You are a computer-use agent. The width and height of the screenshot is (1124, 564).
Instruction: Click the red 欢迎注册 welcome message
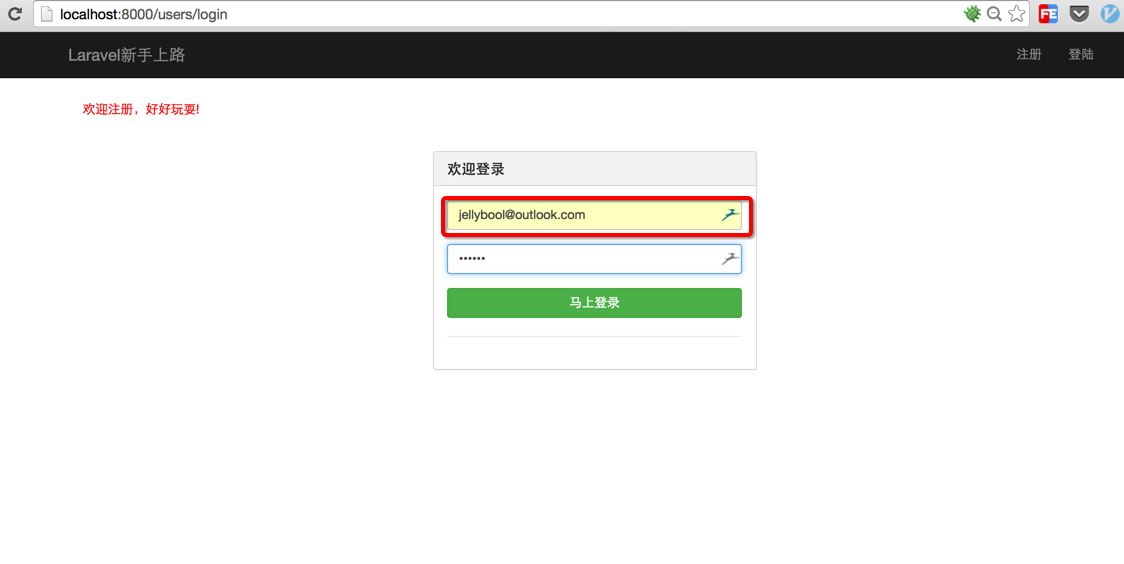pyautogui.click(x=141, y=109)
